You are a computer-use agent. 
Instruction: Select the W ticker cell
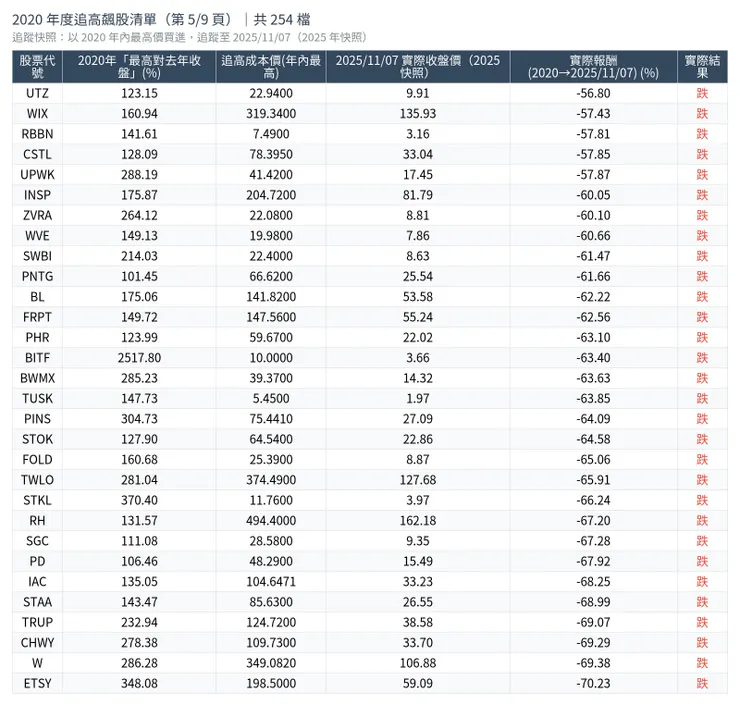(x=37, y=663)
